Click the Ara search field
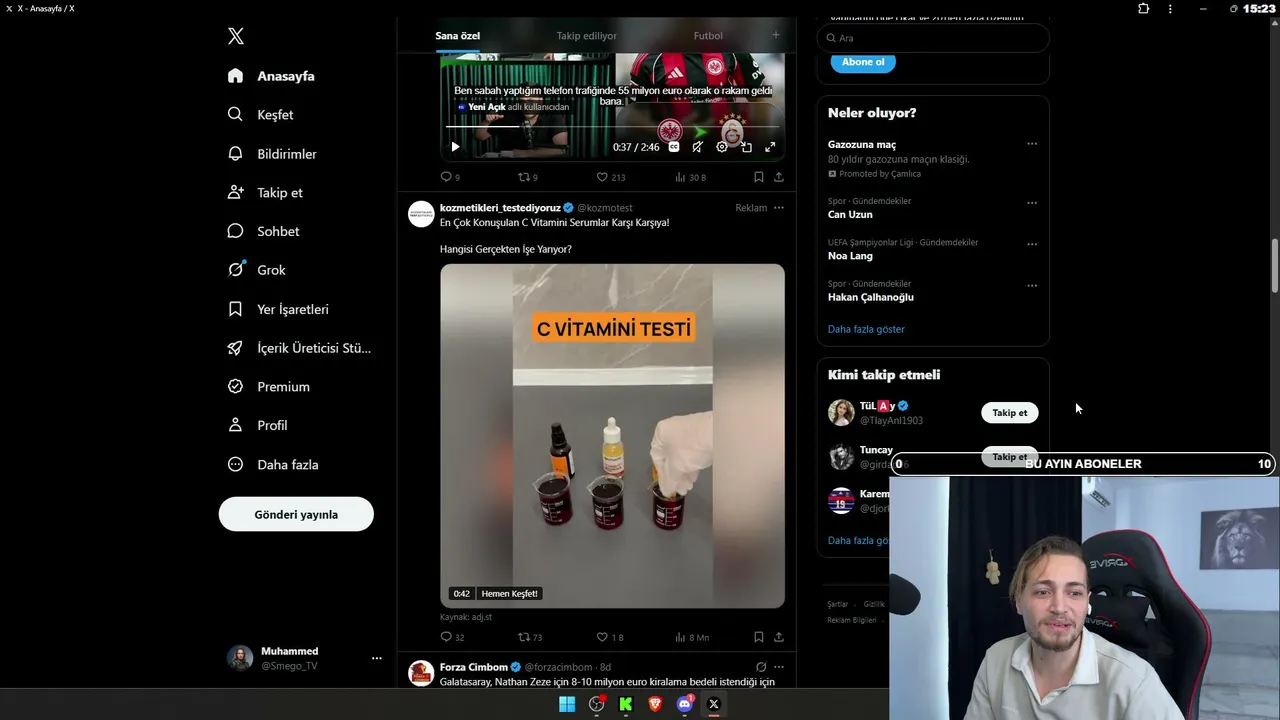The image size is (1280, 720). (x=933, y=38)
